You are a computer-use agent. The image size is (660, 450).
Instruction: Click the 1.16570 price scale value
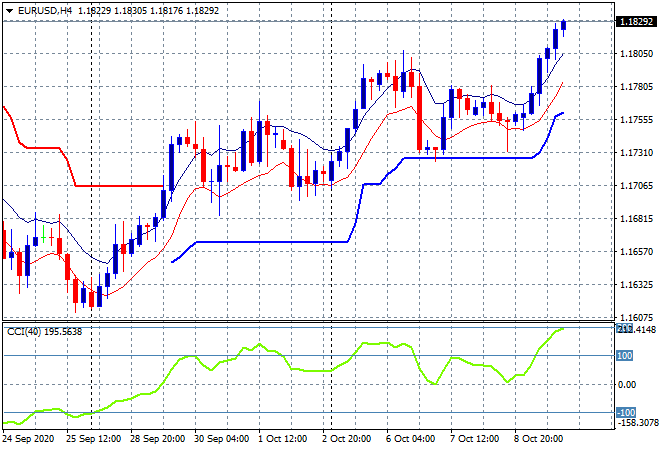[636, 251]
